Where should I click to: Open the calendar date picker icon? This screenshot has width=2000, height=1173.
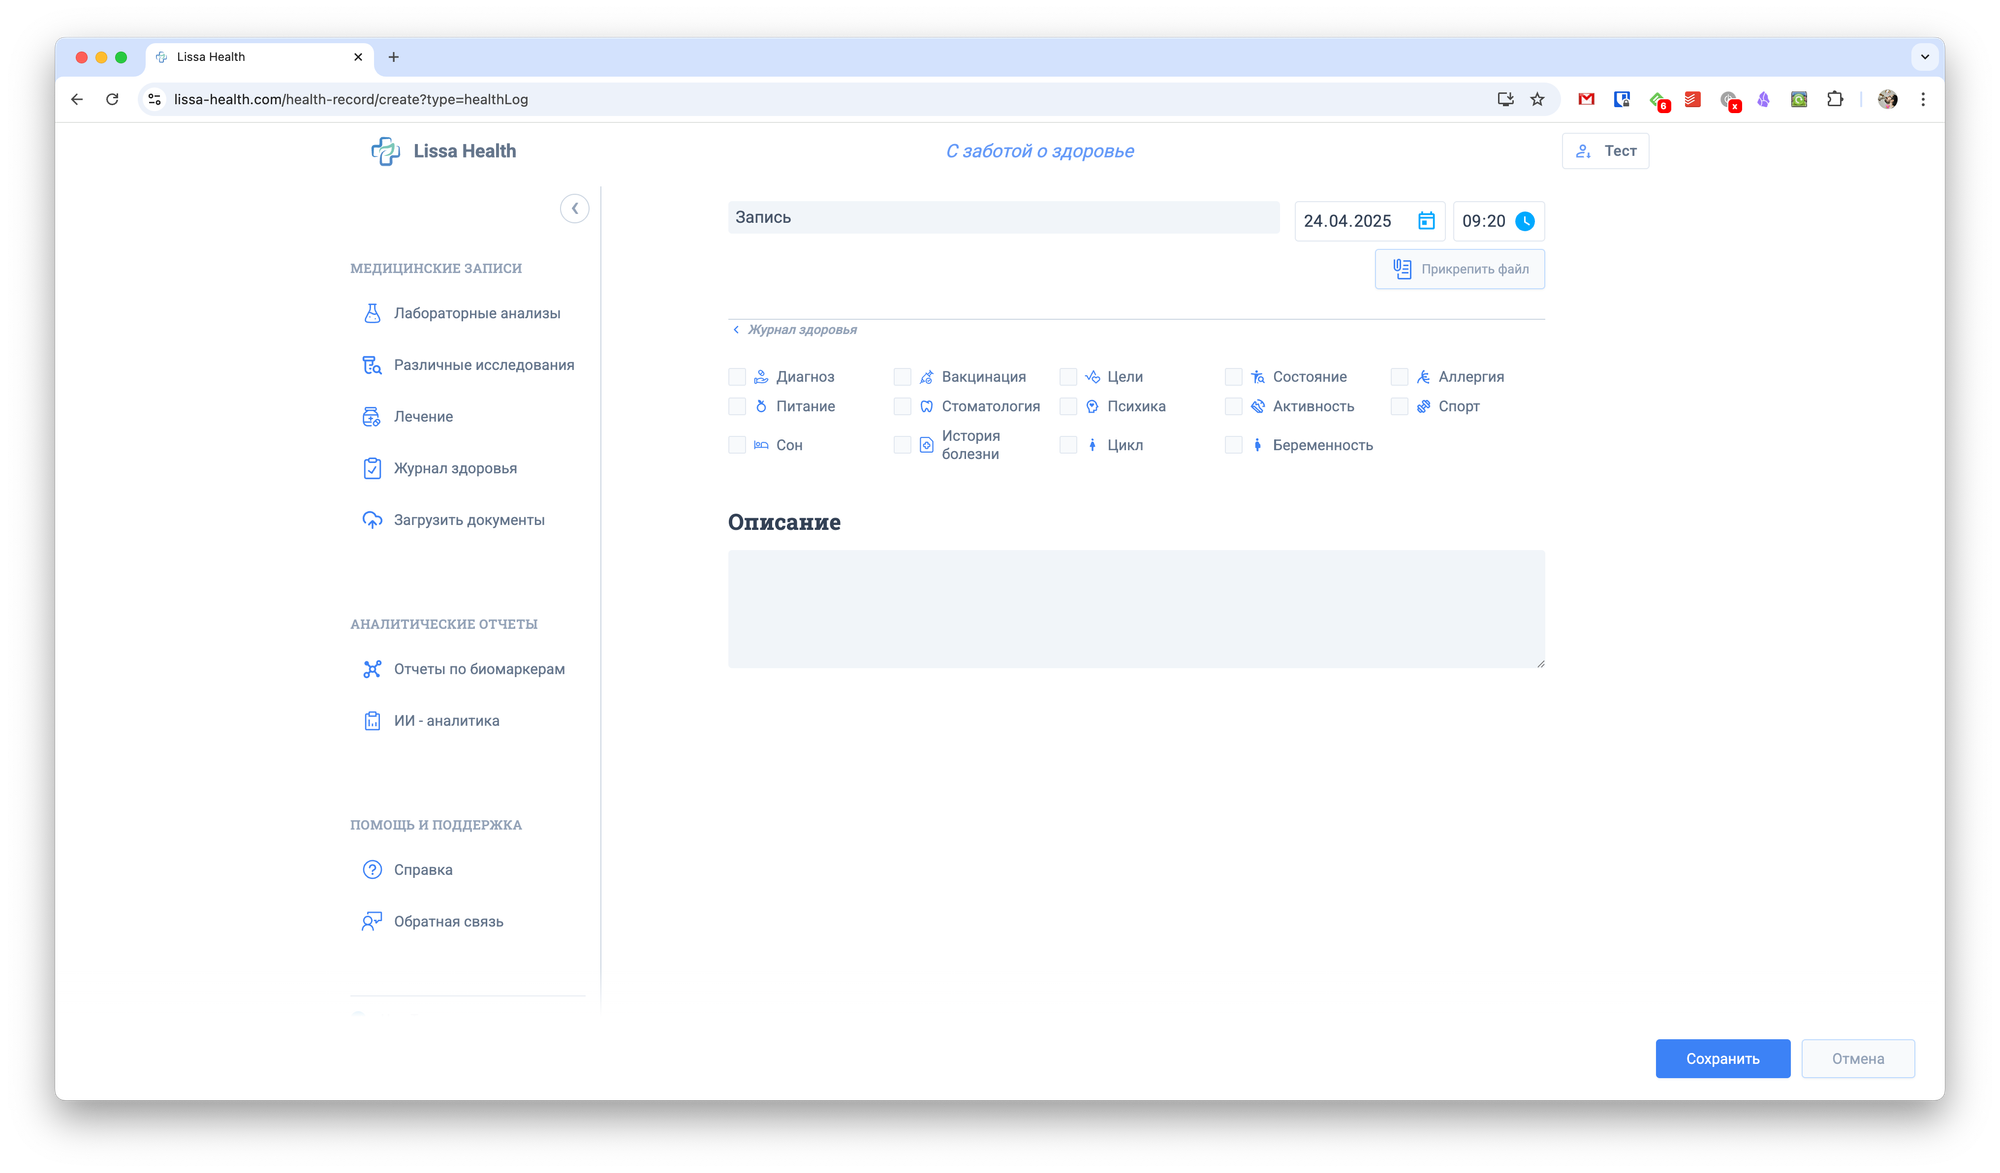1426,221
